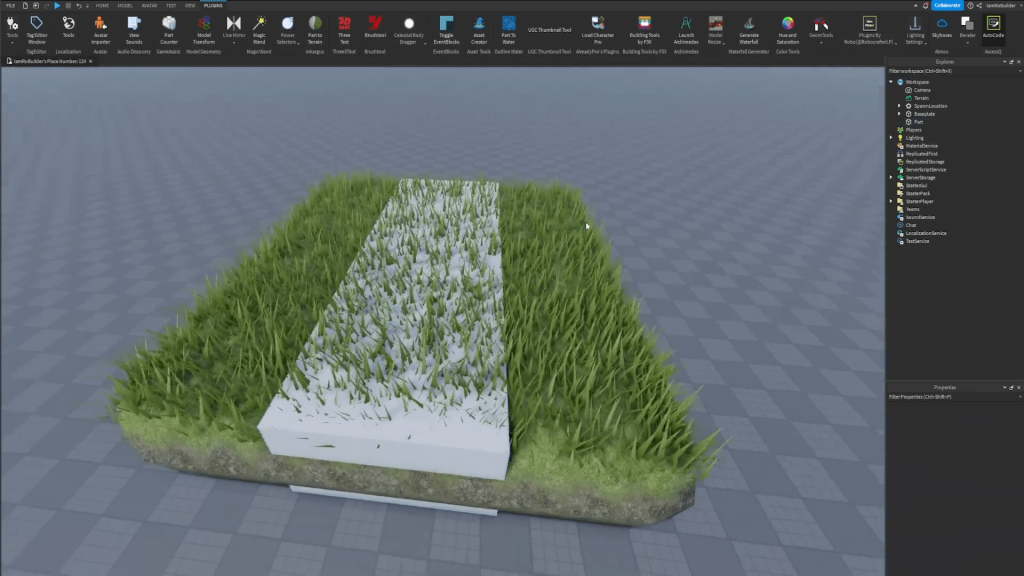1024x576 pixels.
Task: Close the IamRoBuilder's Place tab
Action: click(x=91, y=61)
